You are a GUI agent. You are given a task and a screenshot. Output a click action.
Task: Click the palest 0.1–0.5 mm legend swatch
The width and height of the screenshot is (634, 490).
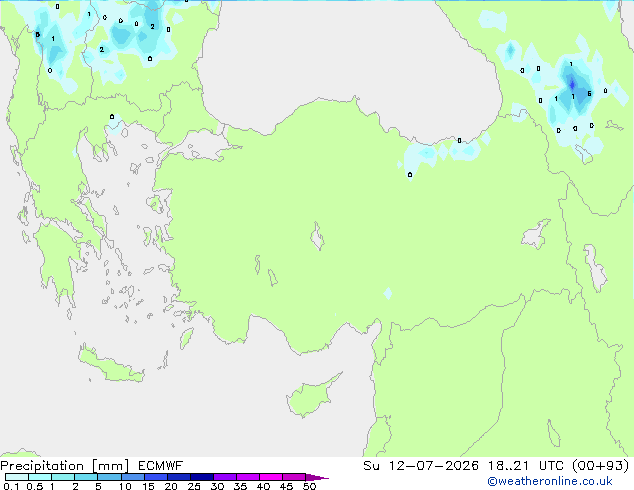17,477
